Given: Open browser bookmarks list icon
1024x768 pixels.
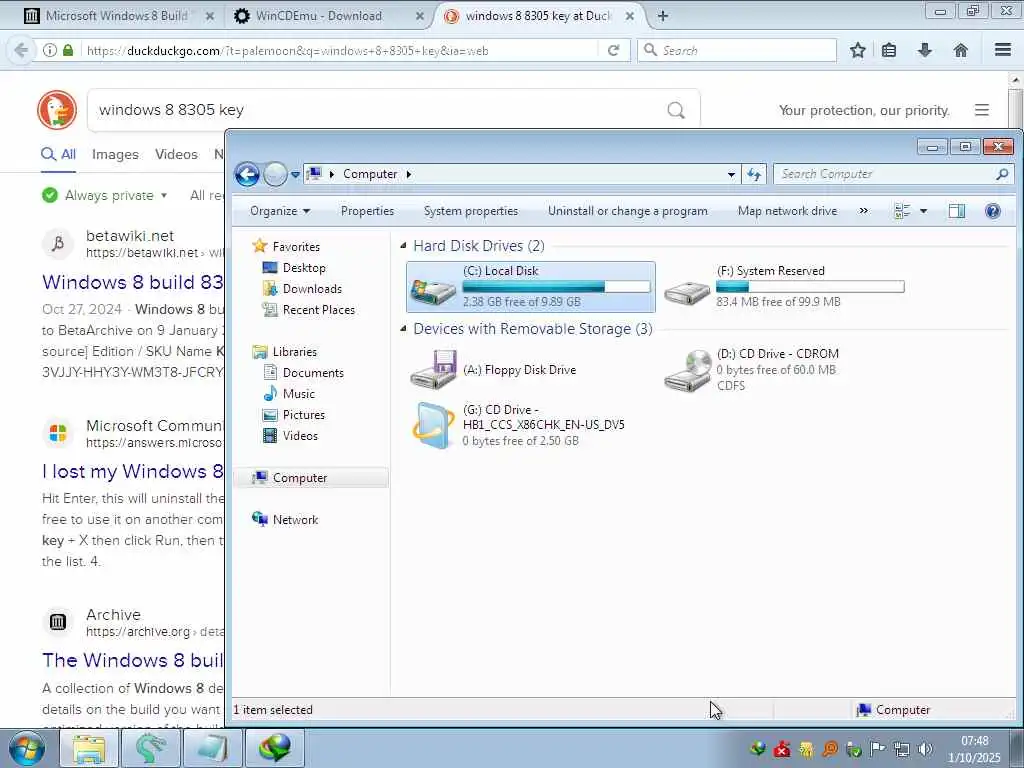Looking at the screenshot, I should click(889, 50).
